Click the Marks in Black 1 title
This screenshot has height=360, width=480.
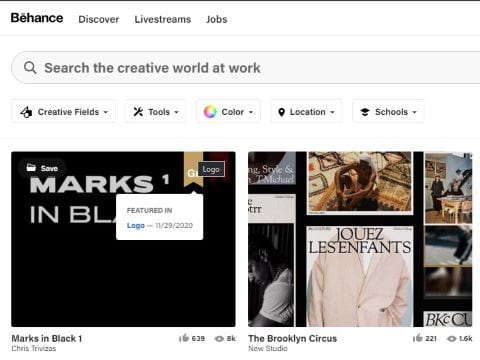pyautogui.click(x=47, y=339)
